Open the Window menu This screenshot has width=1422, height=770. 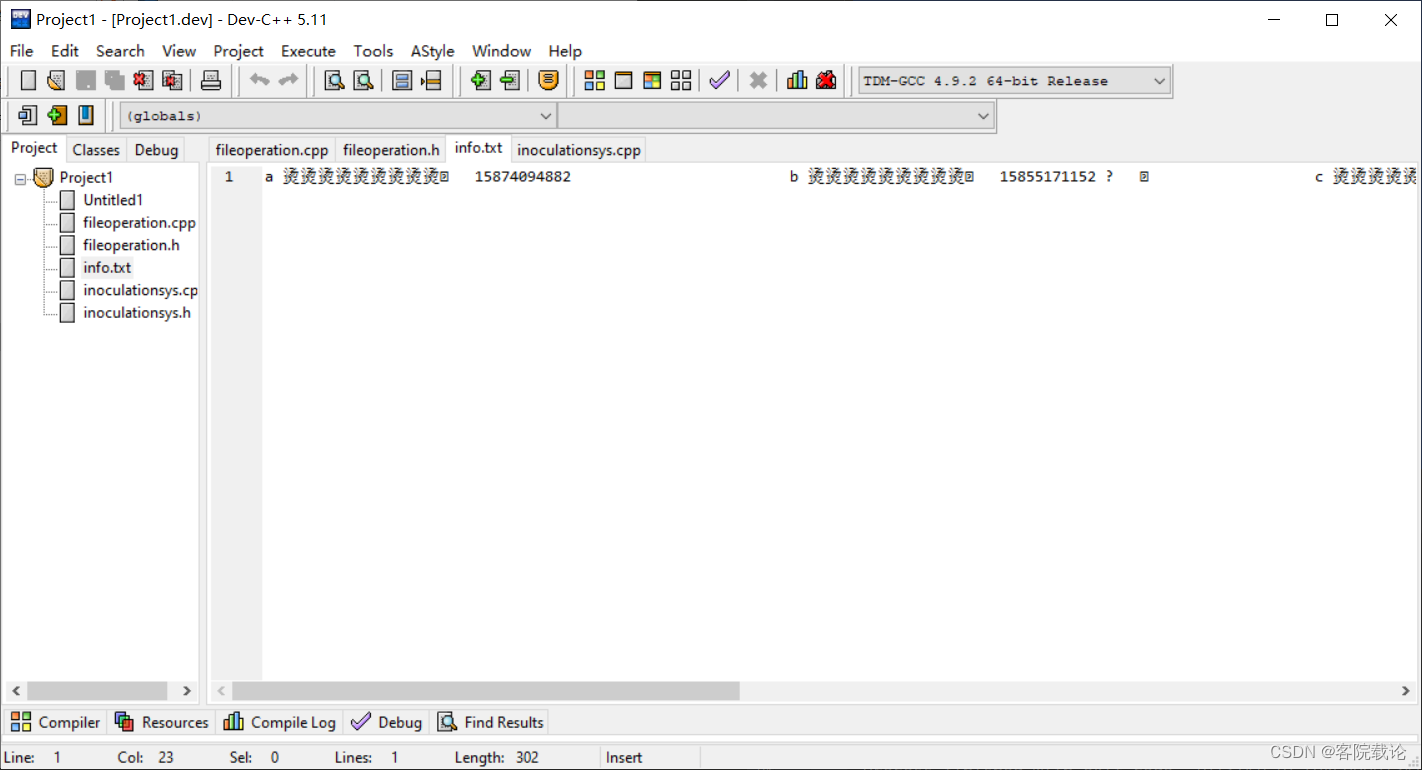pyautogui.click(x=501, y=51)
